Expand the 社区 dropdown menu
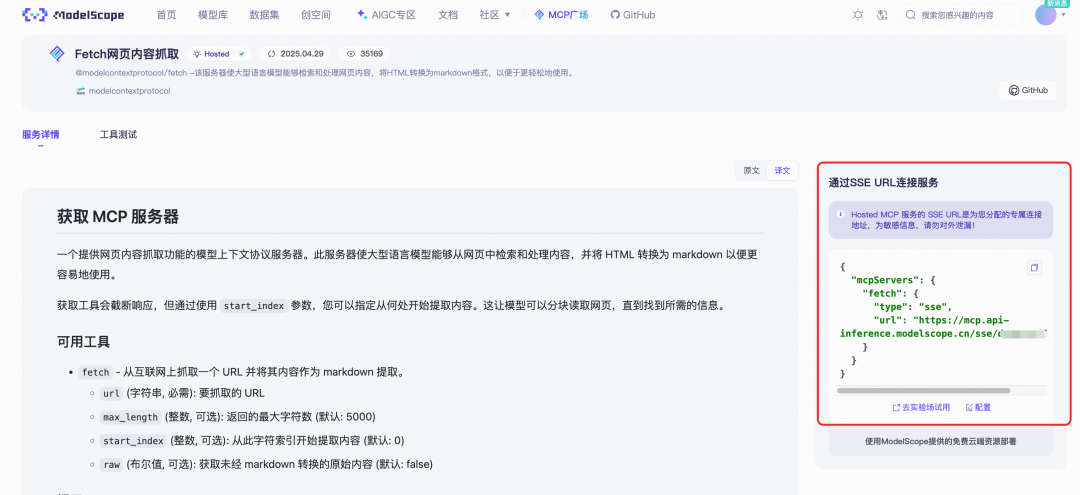 point(495,14)
